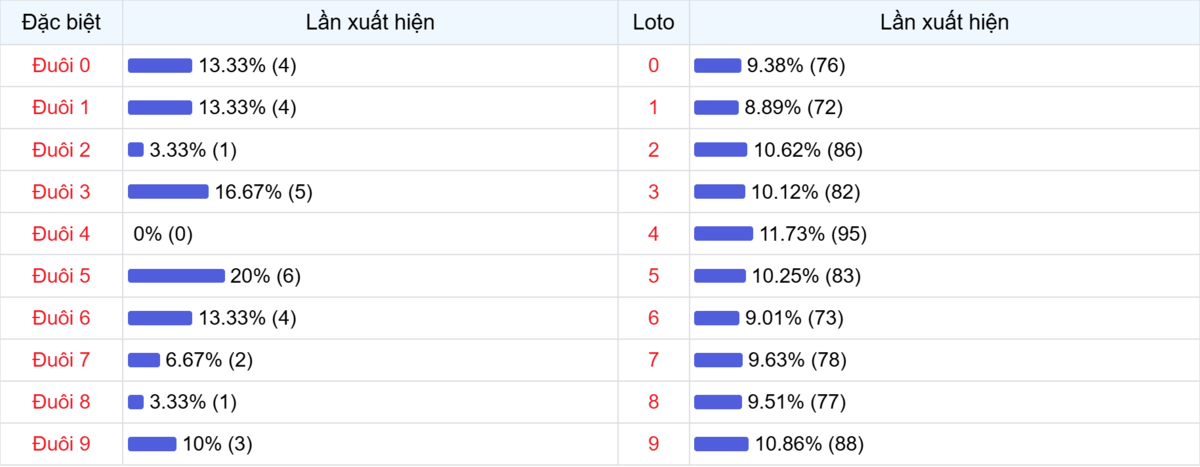Click the 11.73% bar for Loto 4
The width and height of the screenshot is (1200, 467).
pos(723,234)
